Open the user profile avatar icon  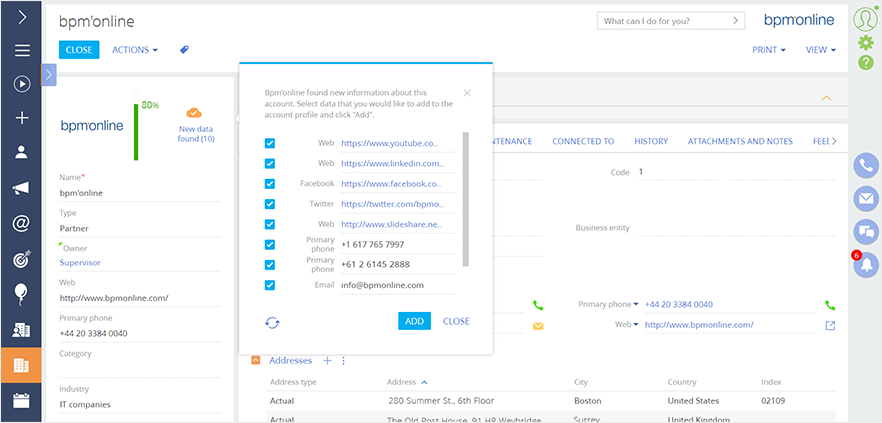865,19
